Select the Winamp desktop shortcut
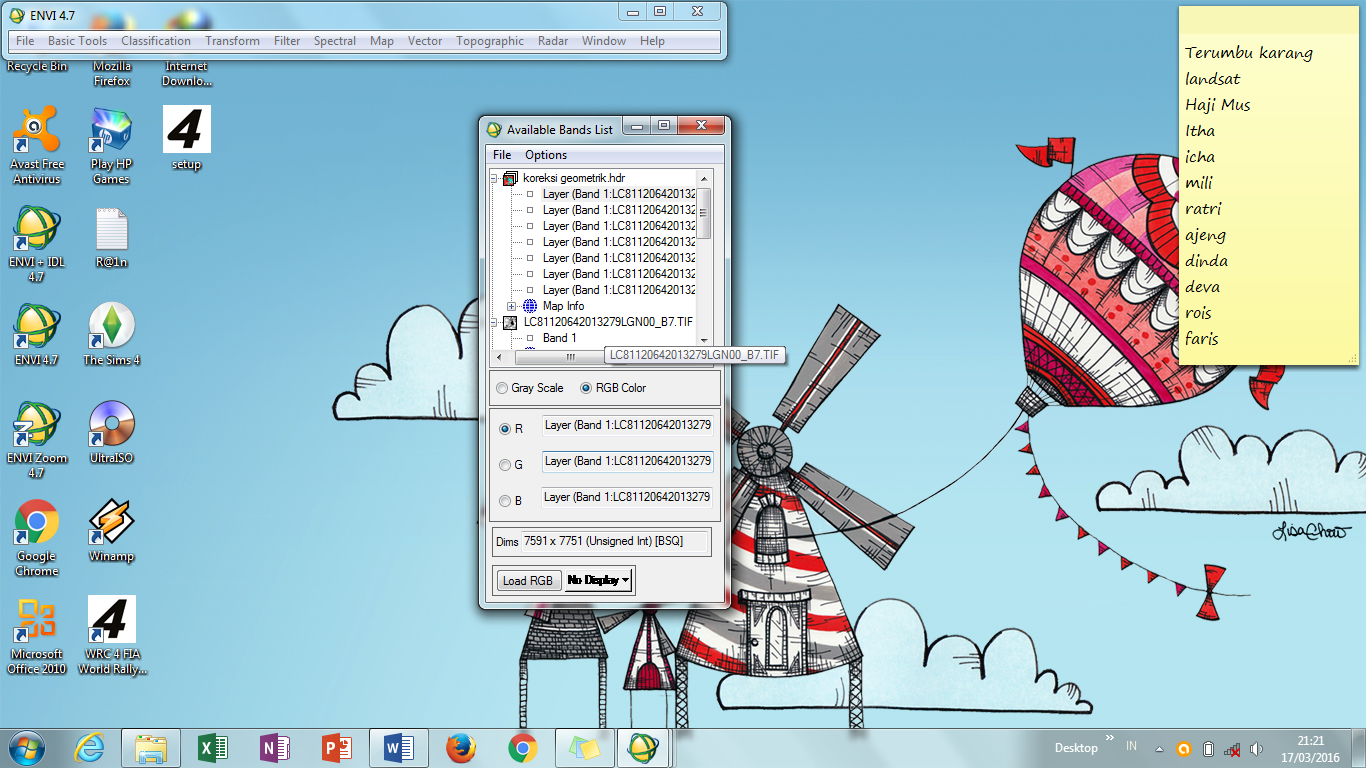 [112, 531]
